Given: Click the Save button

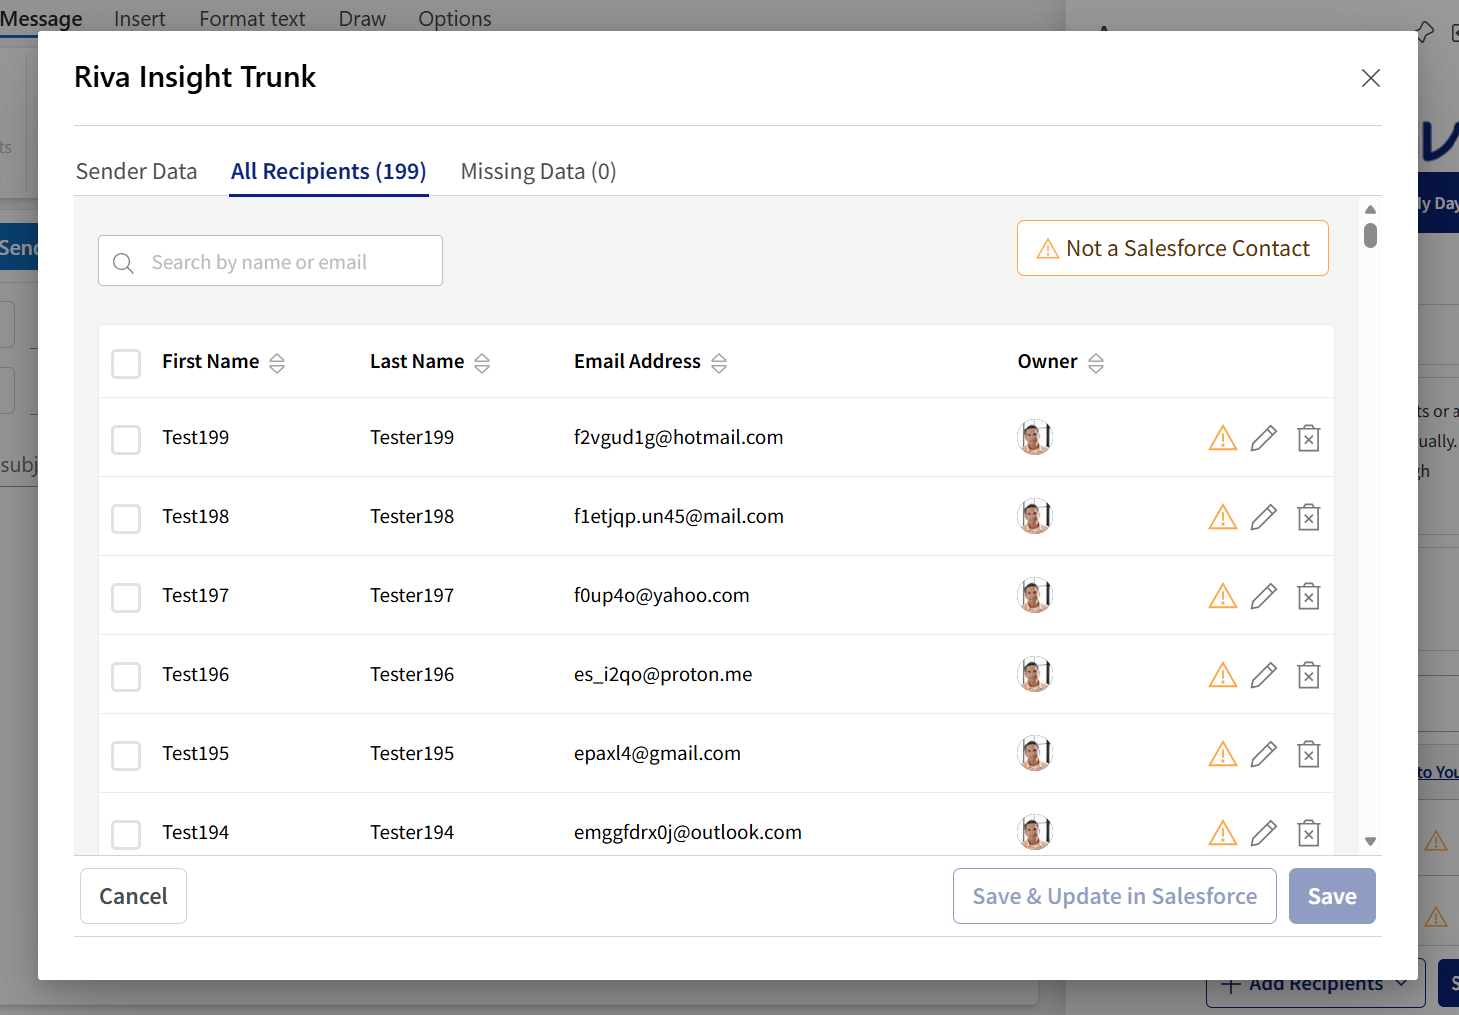Looking at the screenshot, I should click(x=1332, y=896).
